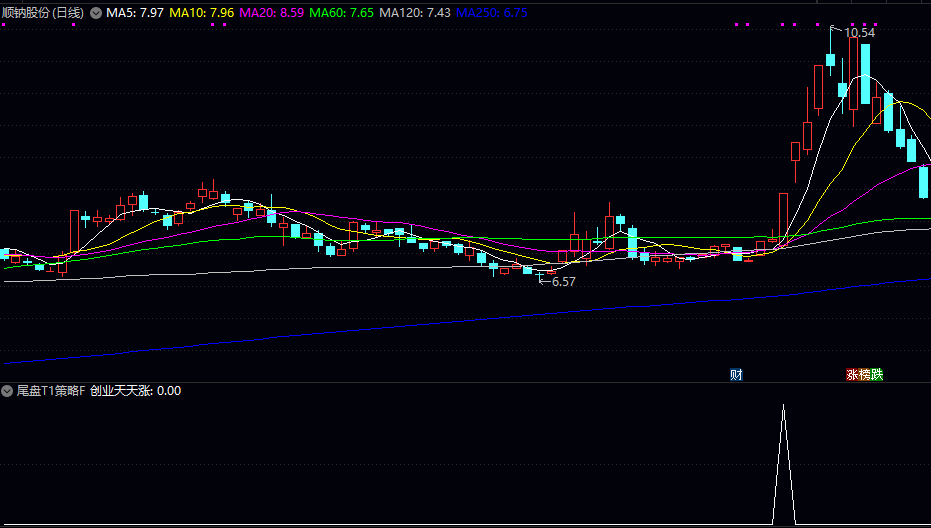Click the 6.57 low price label
This screenshot has height=528, width=931.
[564, 282]
